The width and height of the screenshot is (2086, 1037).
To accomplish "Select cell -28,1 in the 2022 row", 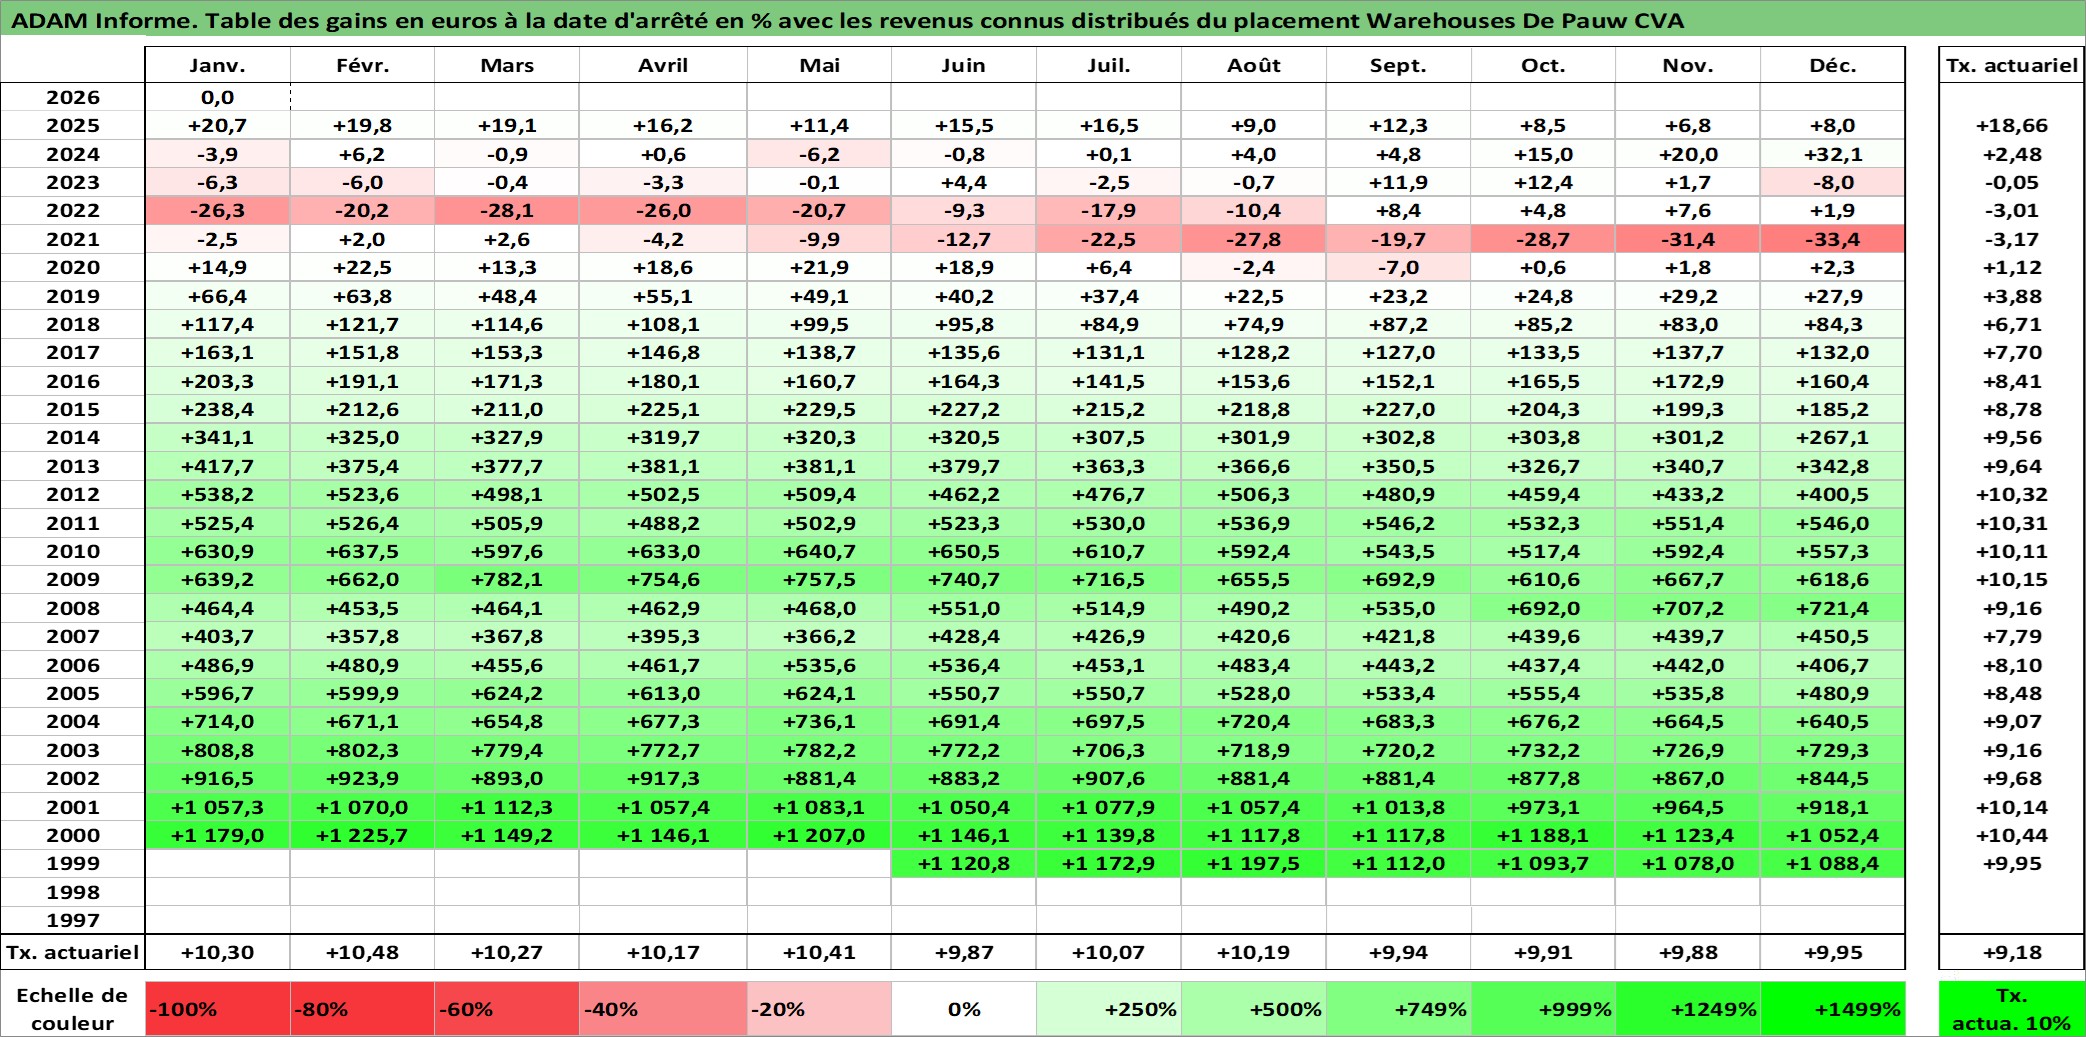I will 507,211.
